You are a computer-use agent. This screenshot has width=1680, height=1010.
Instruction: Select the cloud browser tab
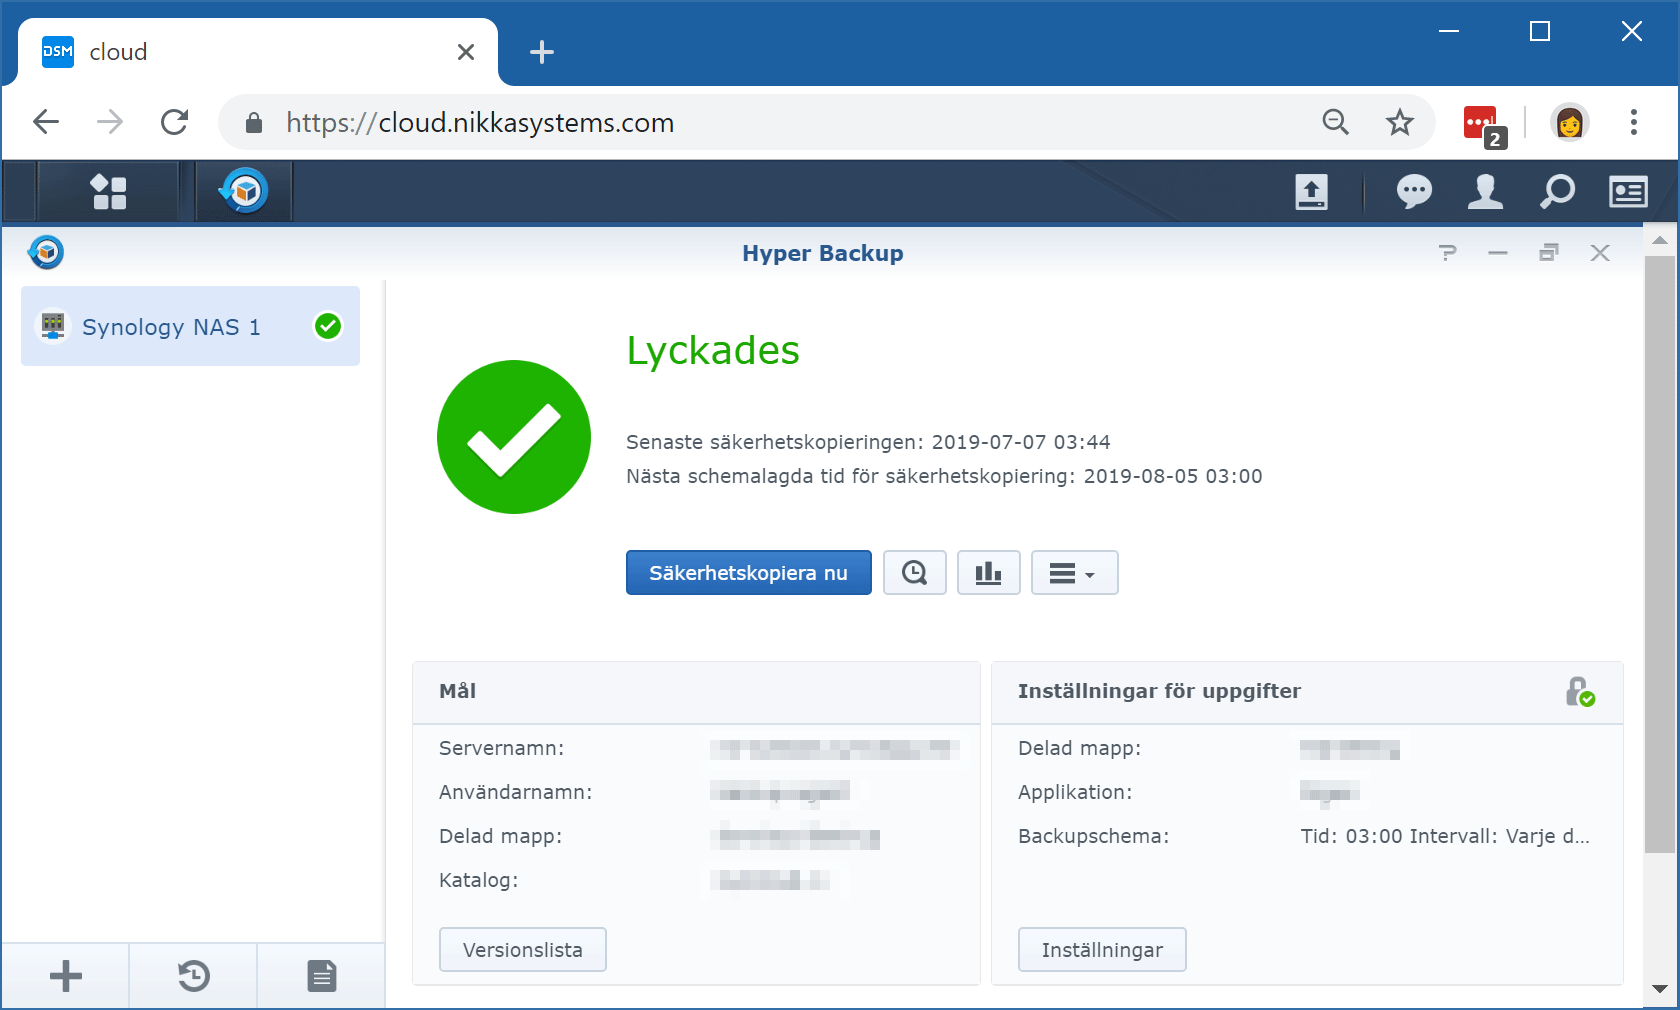[x=258, y=52]
